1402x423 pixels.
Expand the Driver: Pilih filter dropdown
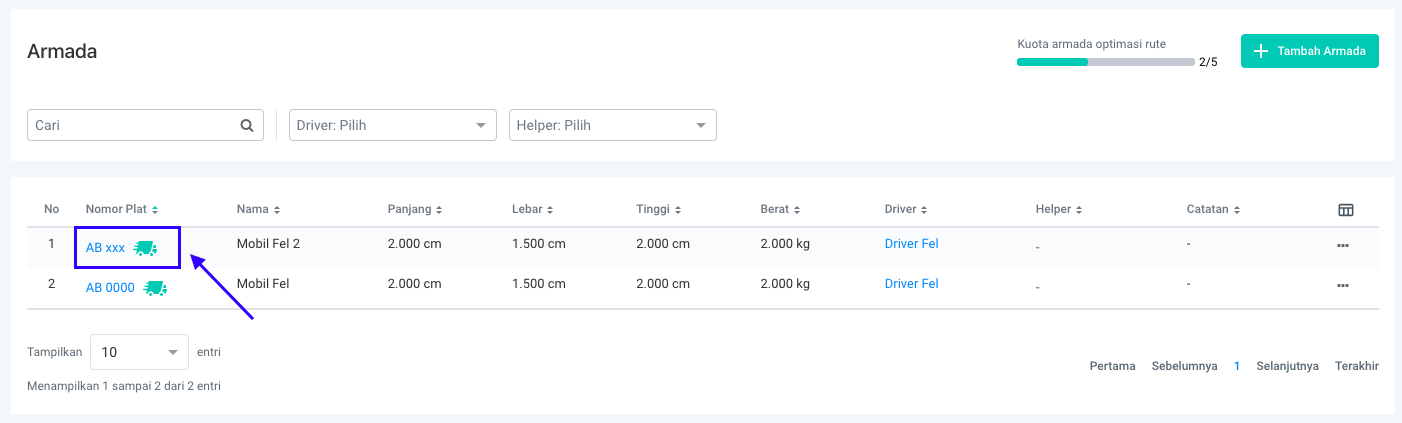tap(392, 126)
